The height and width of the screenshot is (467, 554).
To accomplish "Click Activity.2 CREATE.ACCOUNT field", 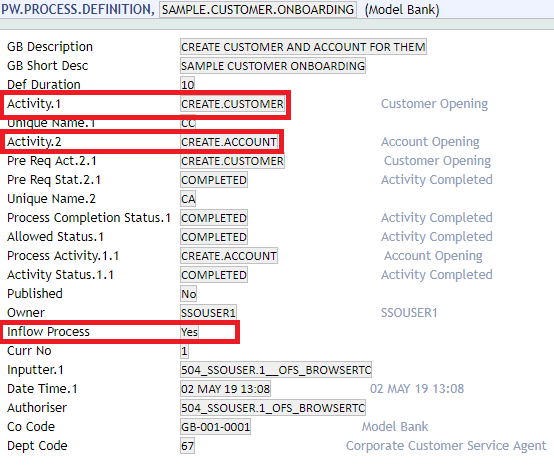I will (x=229, y=142).
